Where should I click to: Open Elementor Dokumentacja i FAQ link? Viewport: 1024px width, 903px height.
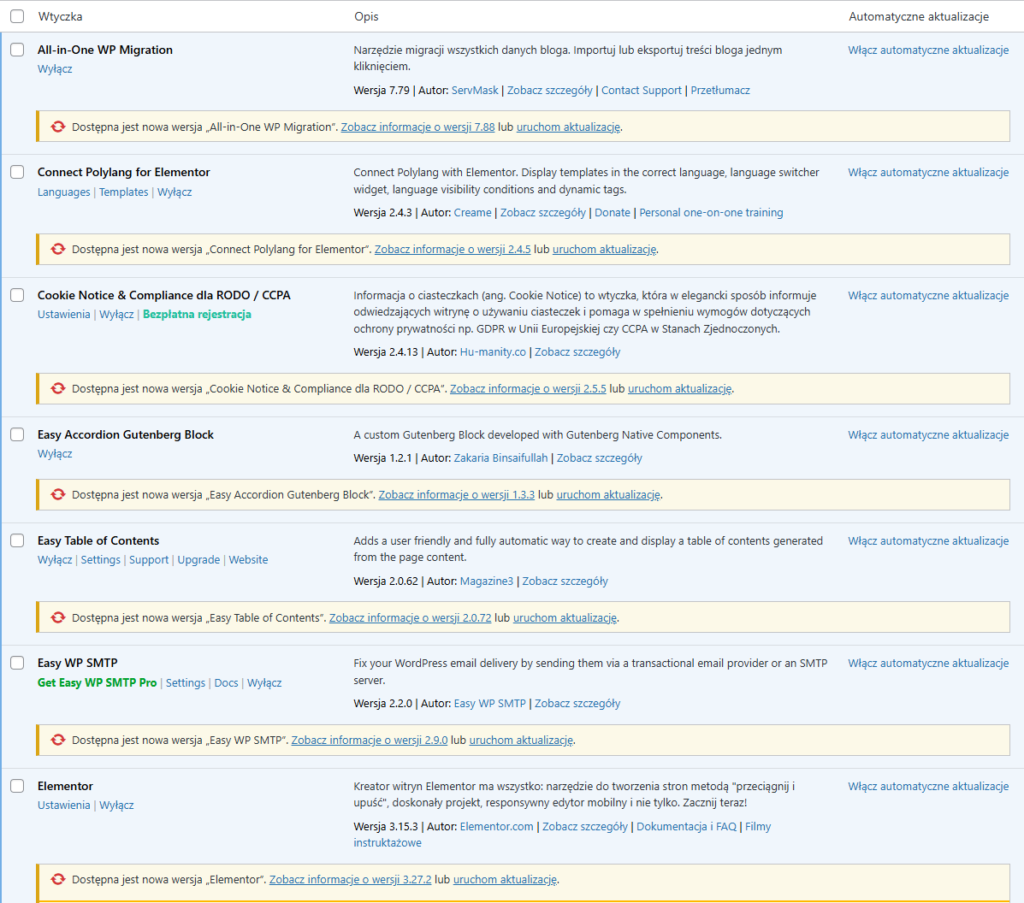coord(686,827)
